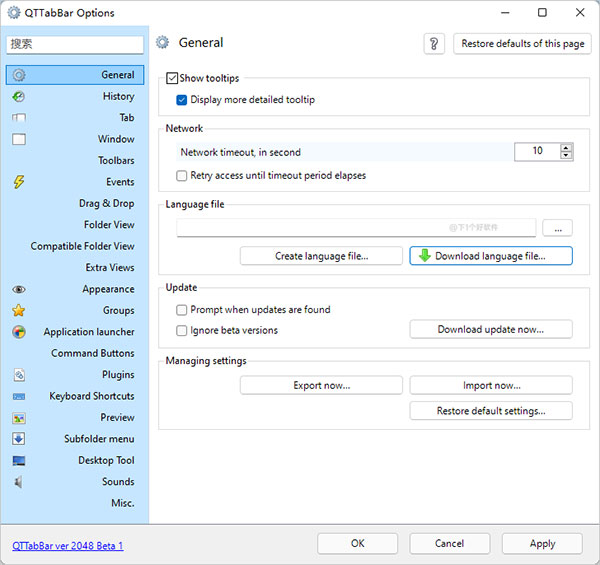Image resolution: width=600 pixels, height=565 pixels.
Task: Decrease network timeout with down arrow
Action: pos(567,156)
